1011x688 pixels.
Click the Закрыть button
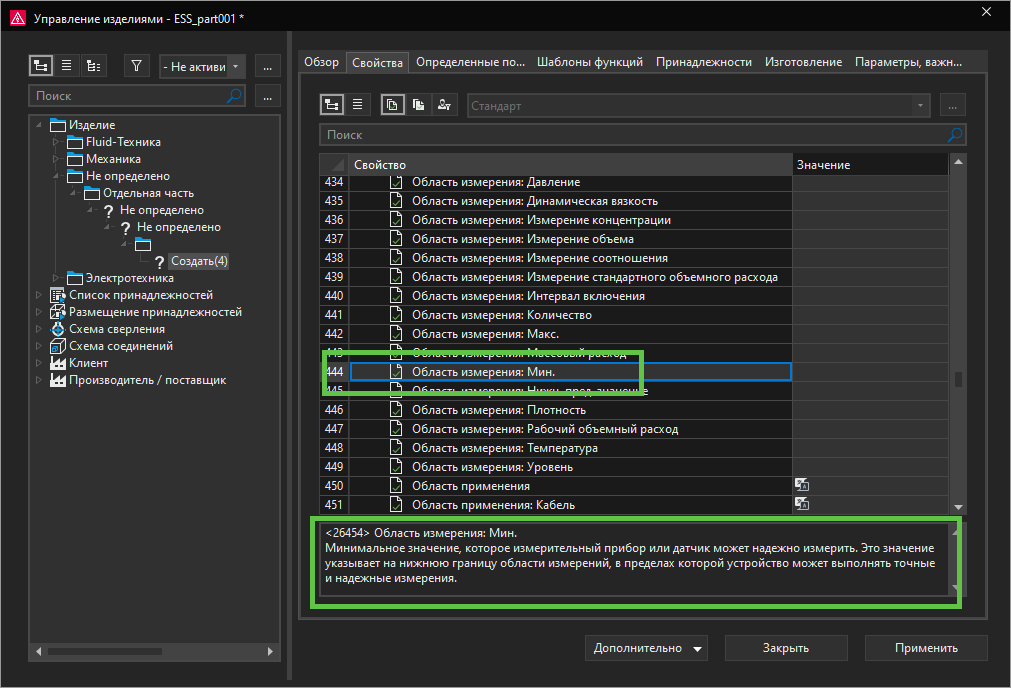(x=786, y=648)
